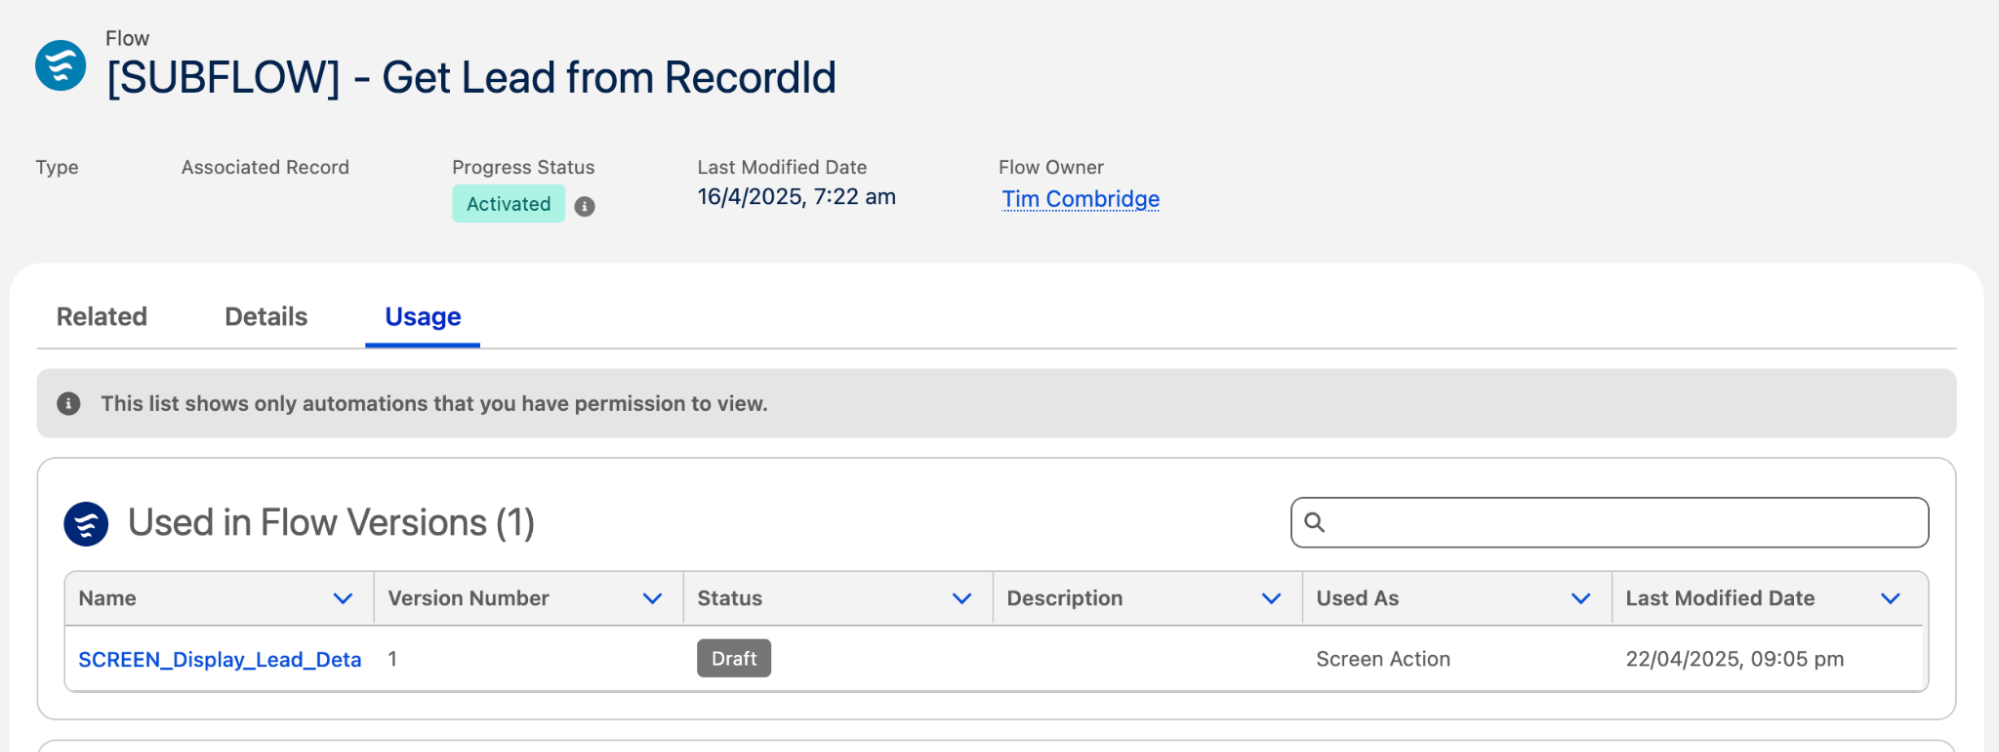Show the Description column options
The height and width of the screenshot is (752, 1999).
[1271, 599]
